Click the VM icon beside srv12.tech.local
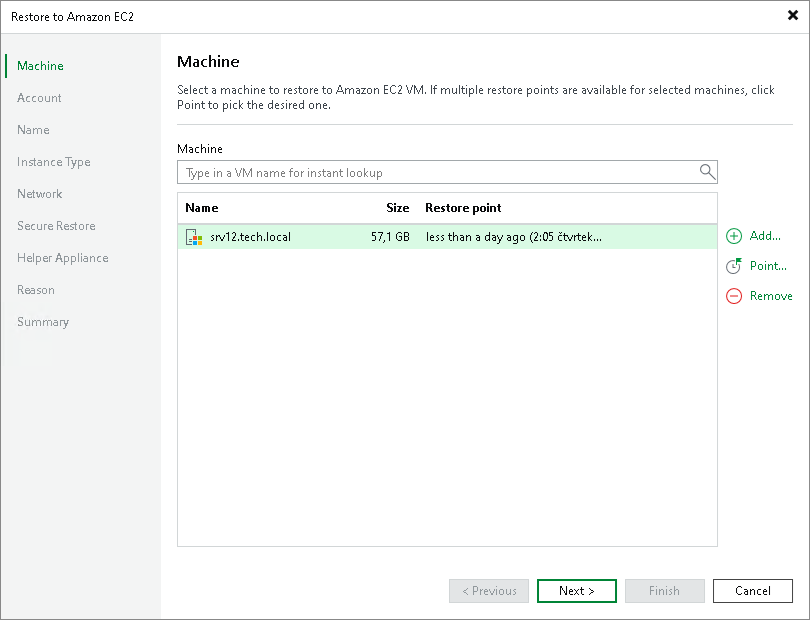 point(192,238)
